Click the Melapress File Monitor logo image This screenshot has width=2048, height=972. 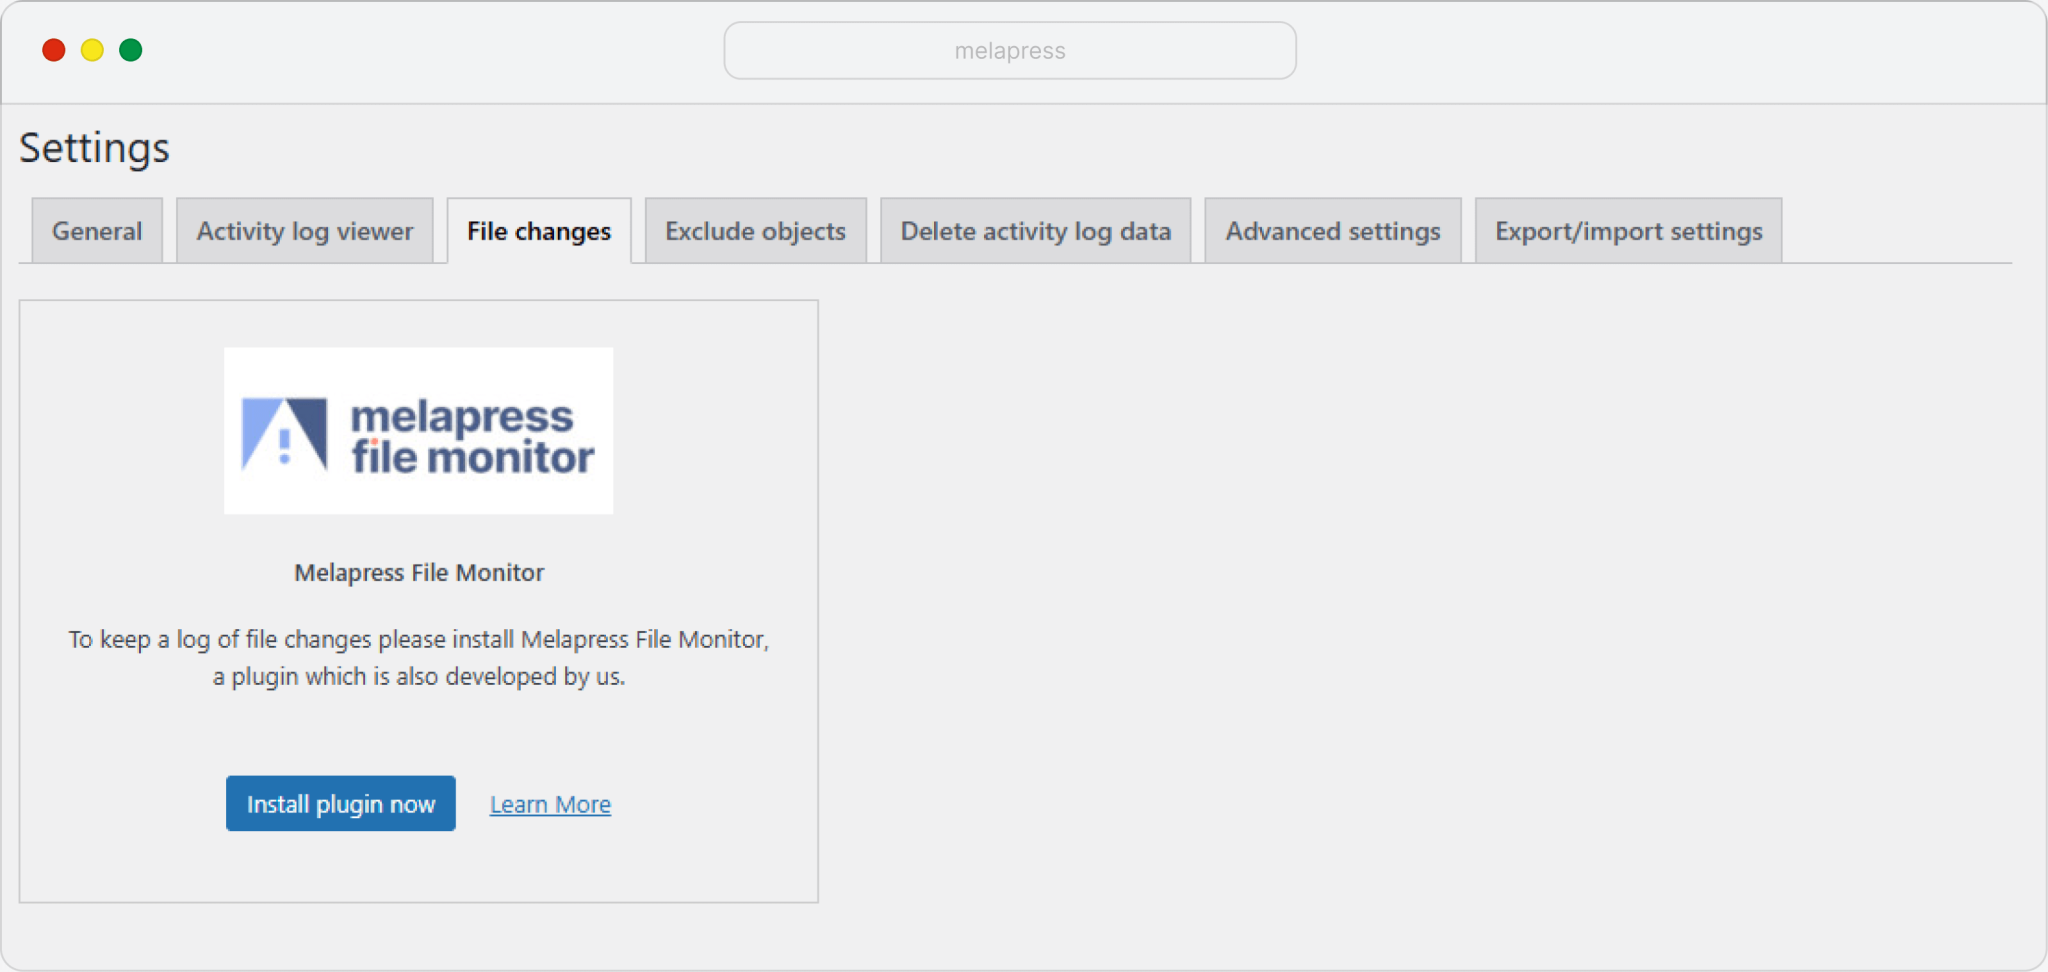[x=419, y=431]
